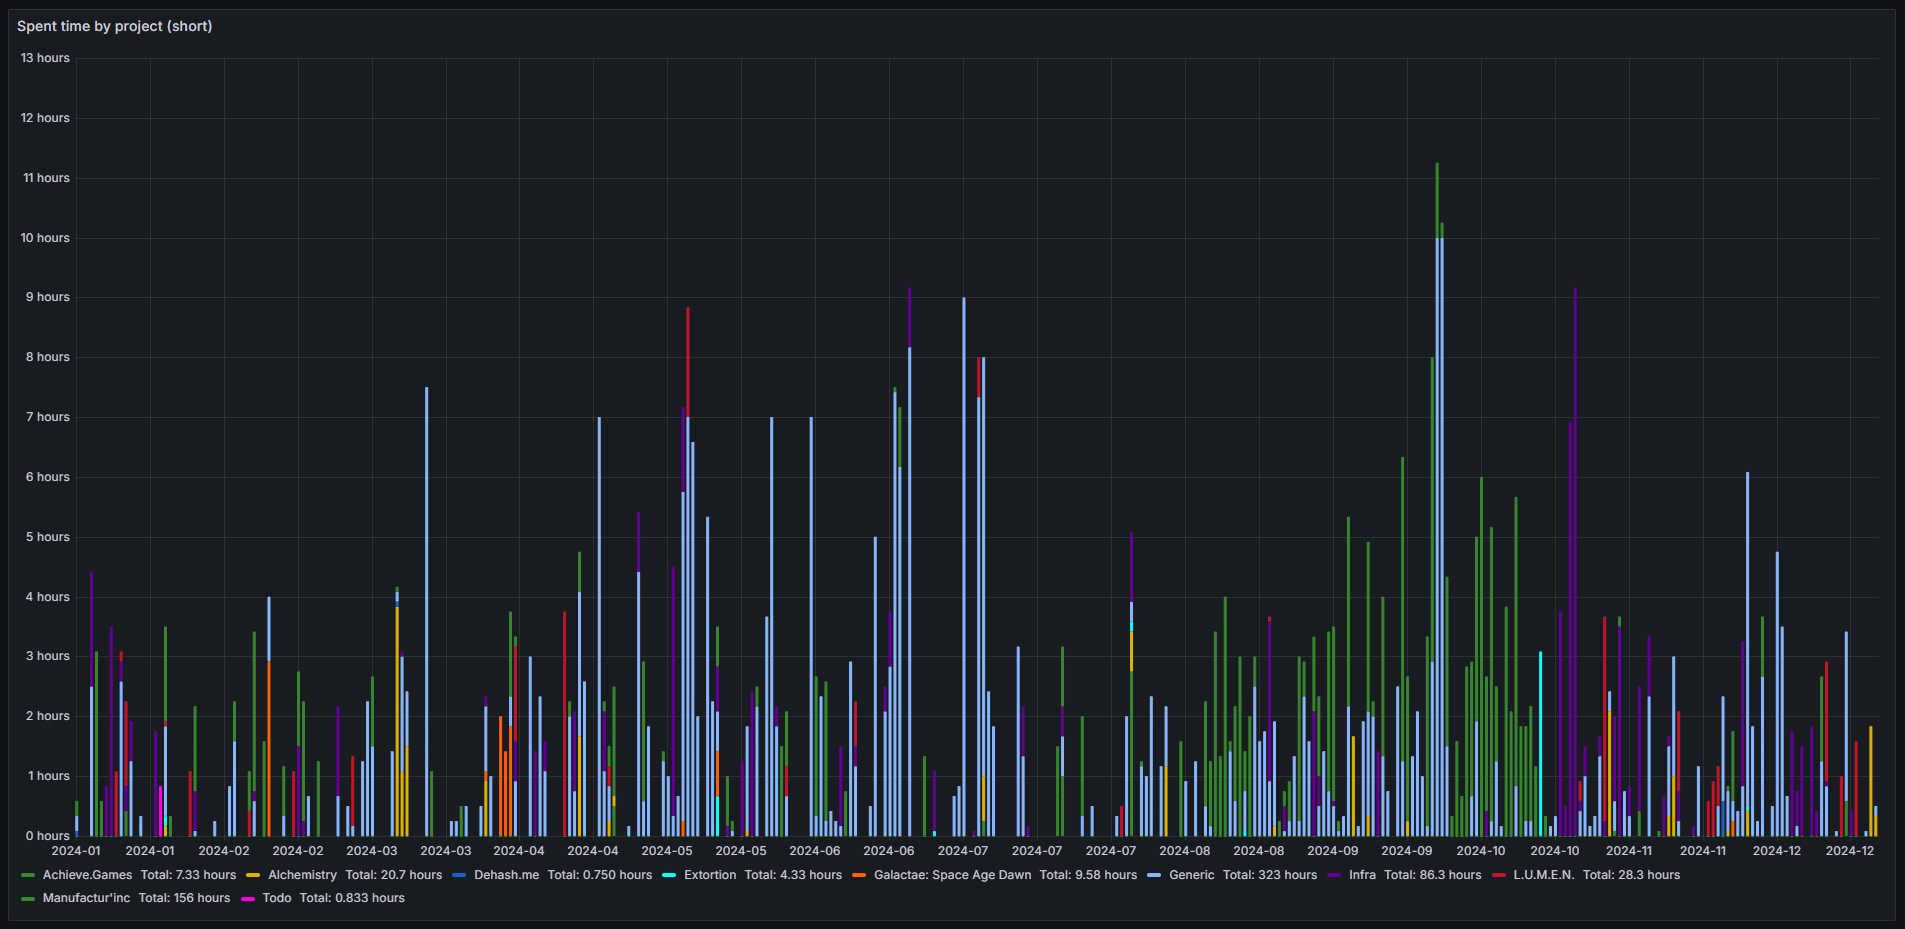Toggle the Infra legend series

pyautogui.click(x=1362, y=875)
